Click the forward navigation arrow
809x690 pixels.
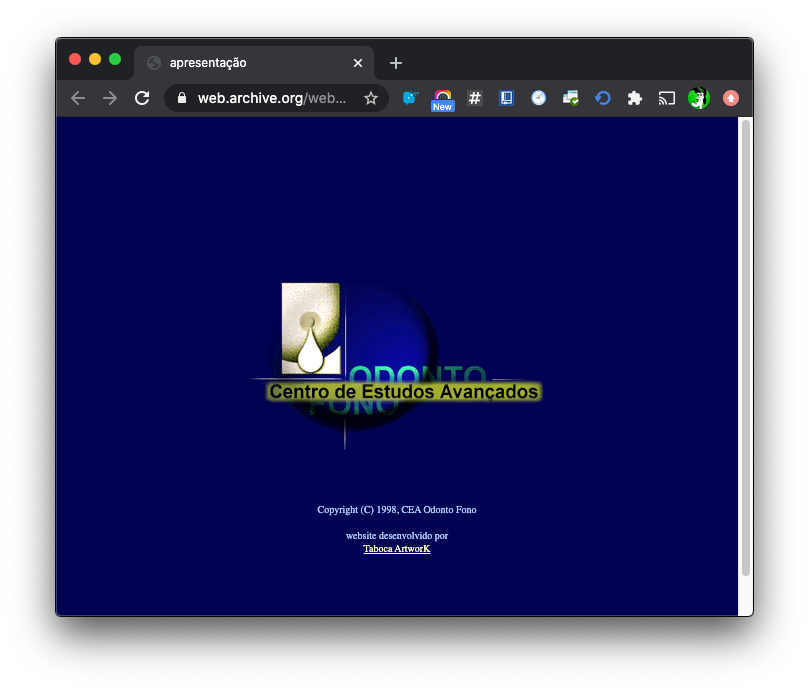click(110, 98)
